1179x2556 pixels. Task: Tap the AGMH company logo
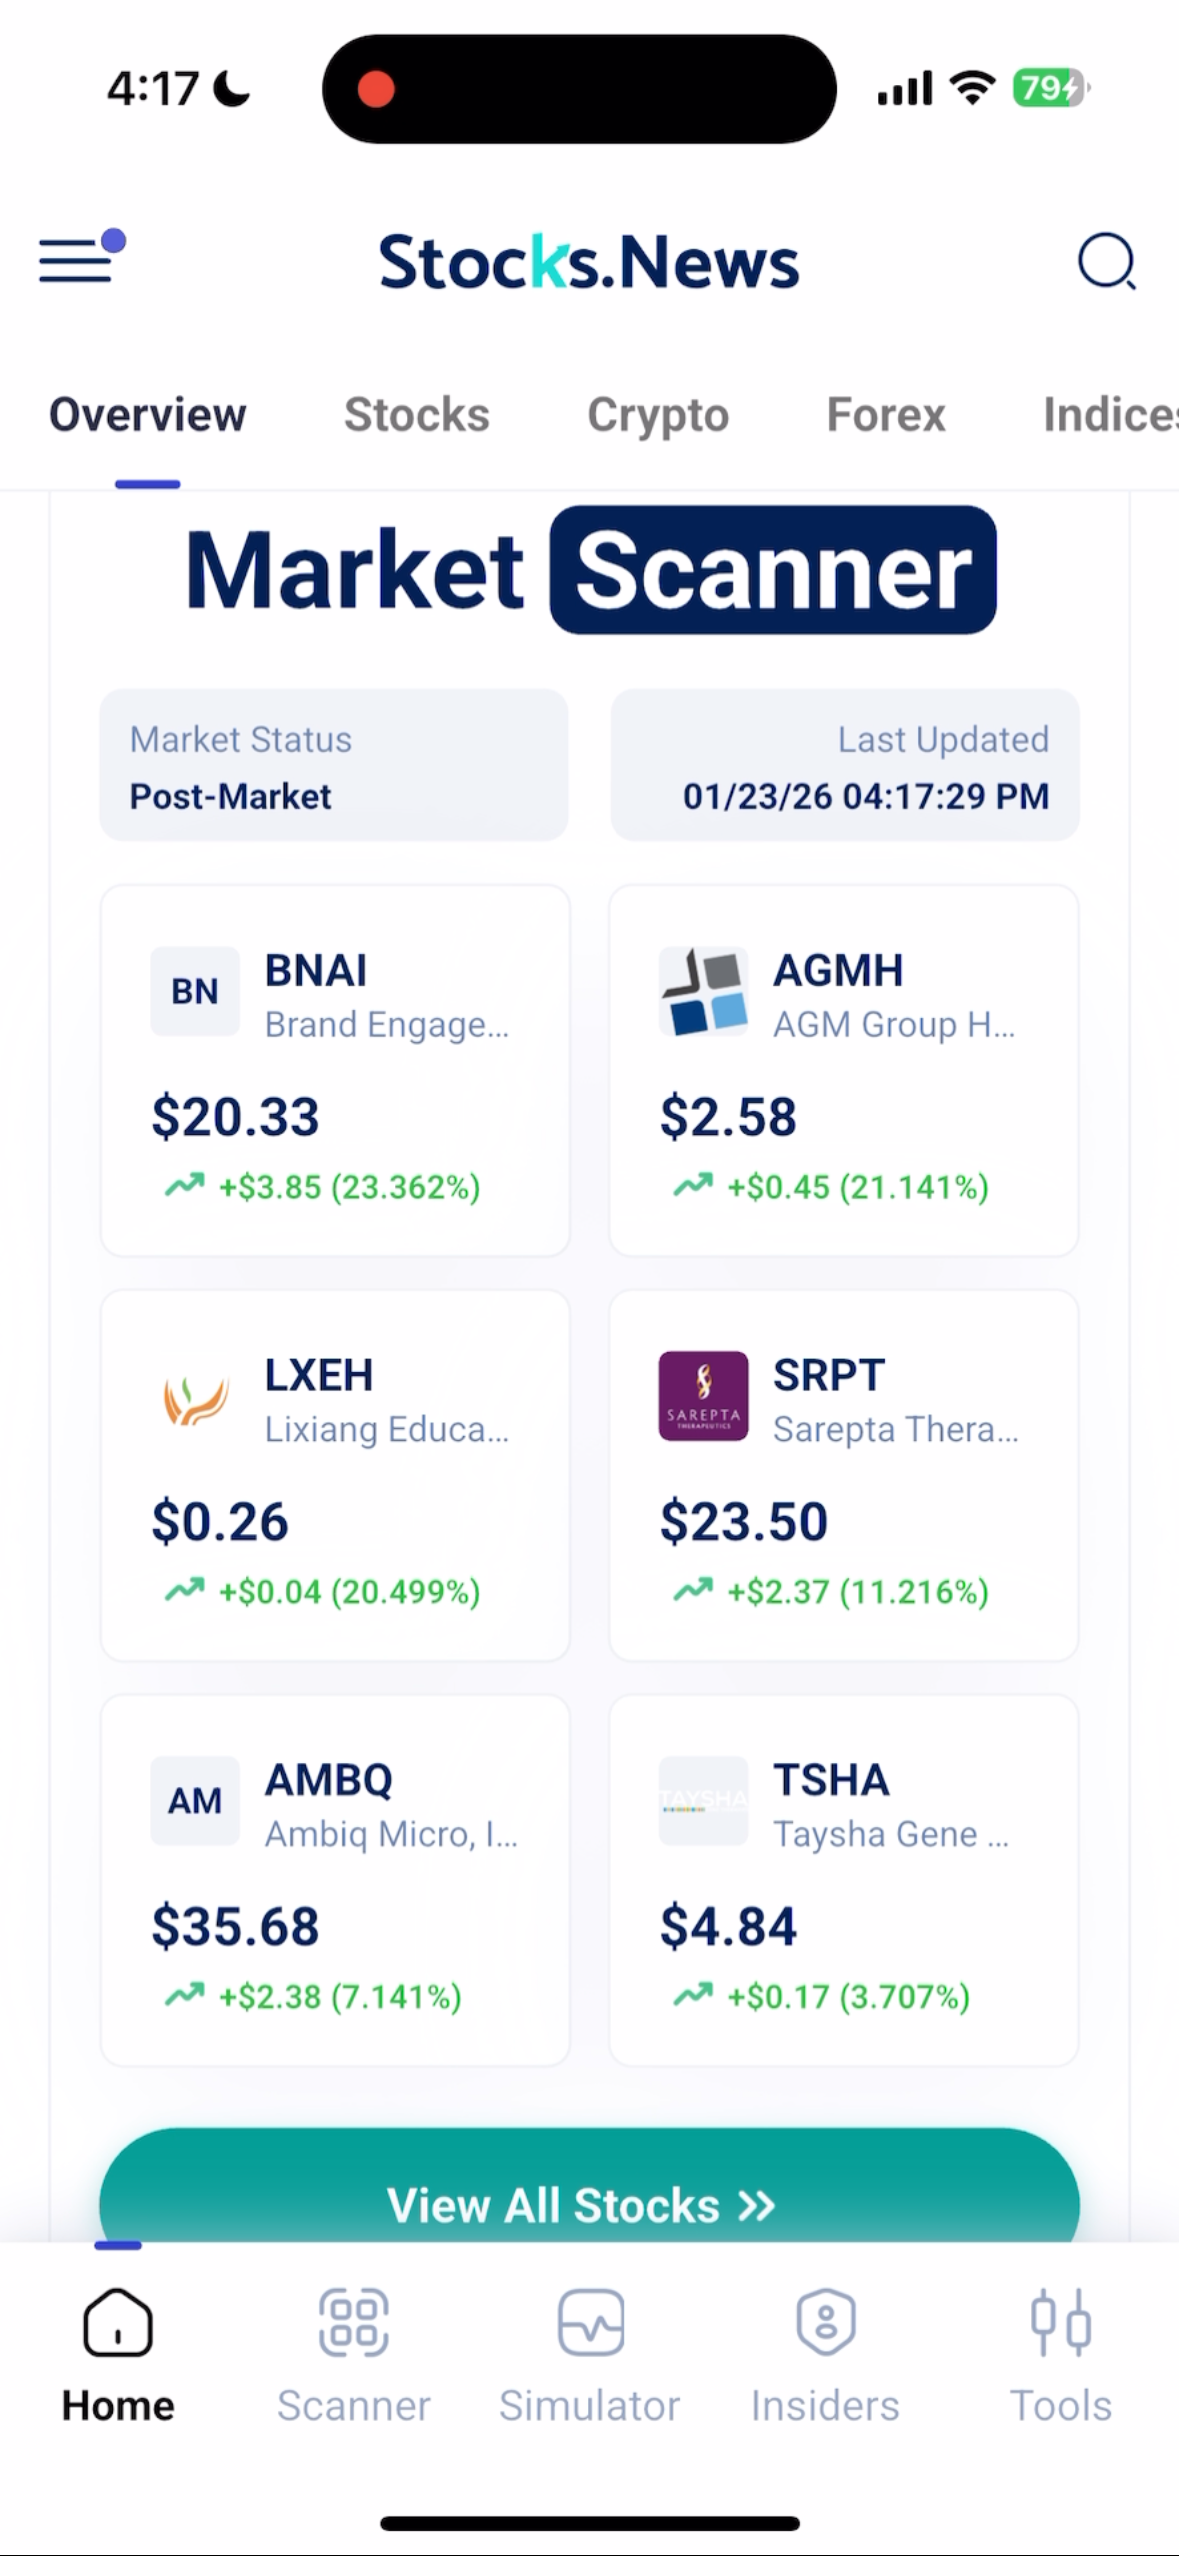[703, 991]
